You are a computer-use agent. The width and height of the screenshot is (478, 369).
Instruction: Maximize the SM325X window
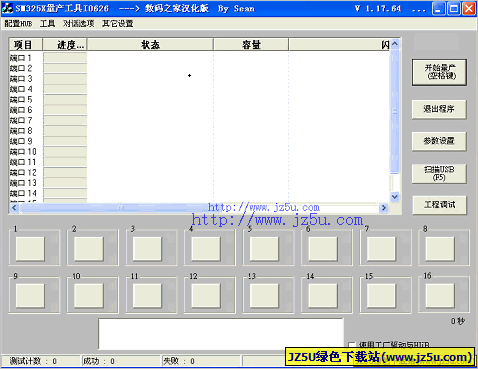[x=454, y=8]
